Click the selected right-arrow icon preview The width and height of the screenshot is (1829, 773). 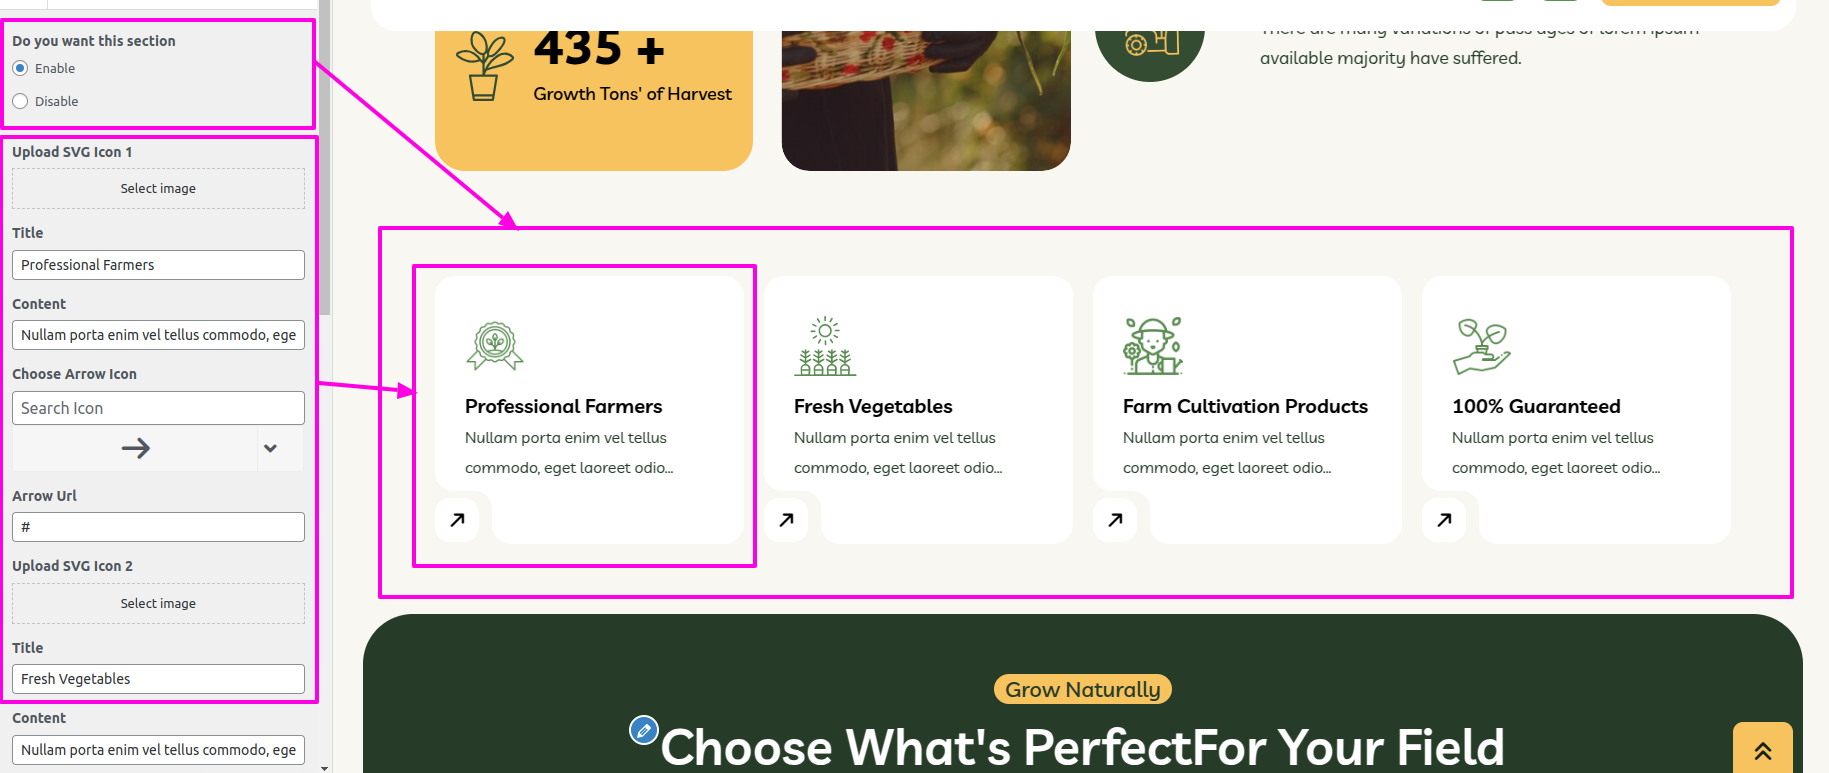tap(136, 448)
